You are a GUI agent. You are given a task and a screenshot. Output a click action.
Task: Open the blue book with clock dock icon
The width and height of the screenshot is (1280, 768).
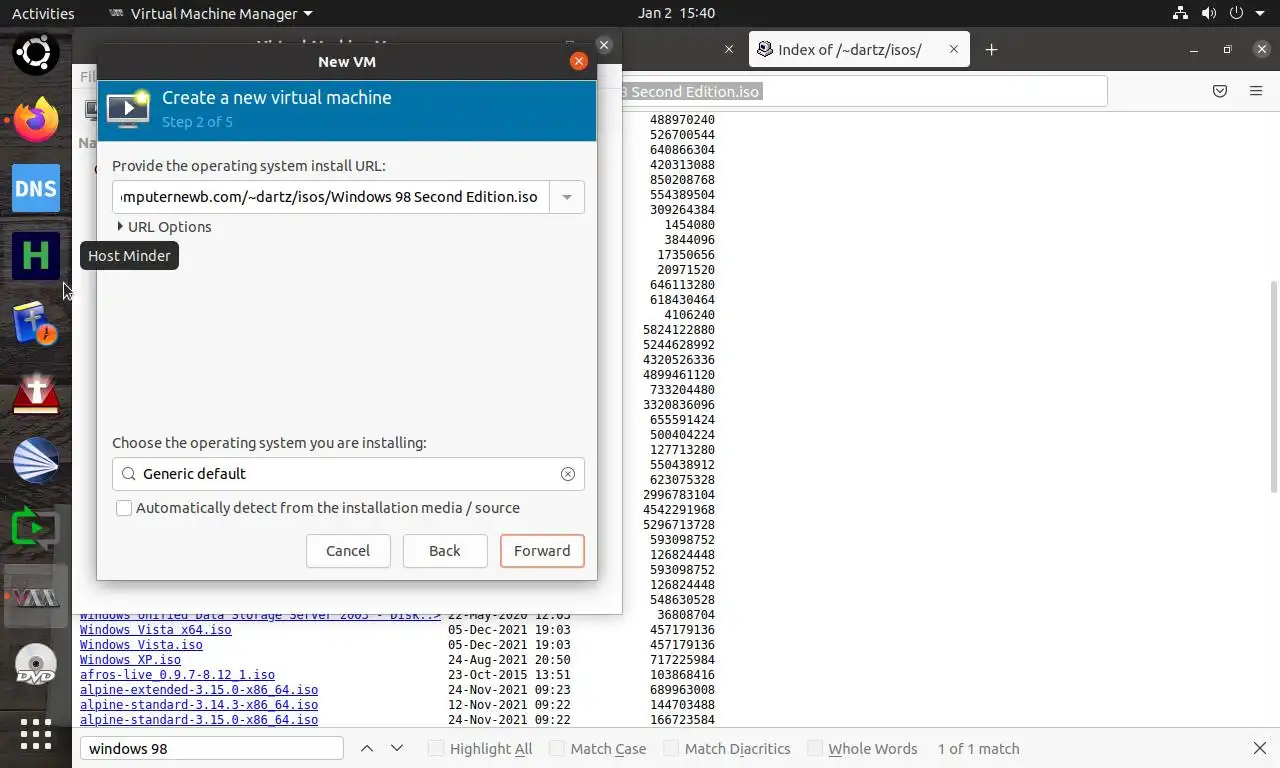coord(36,325)
